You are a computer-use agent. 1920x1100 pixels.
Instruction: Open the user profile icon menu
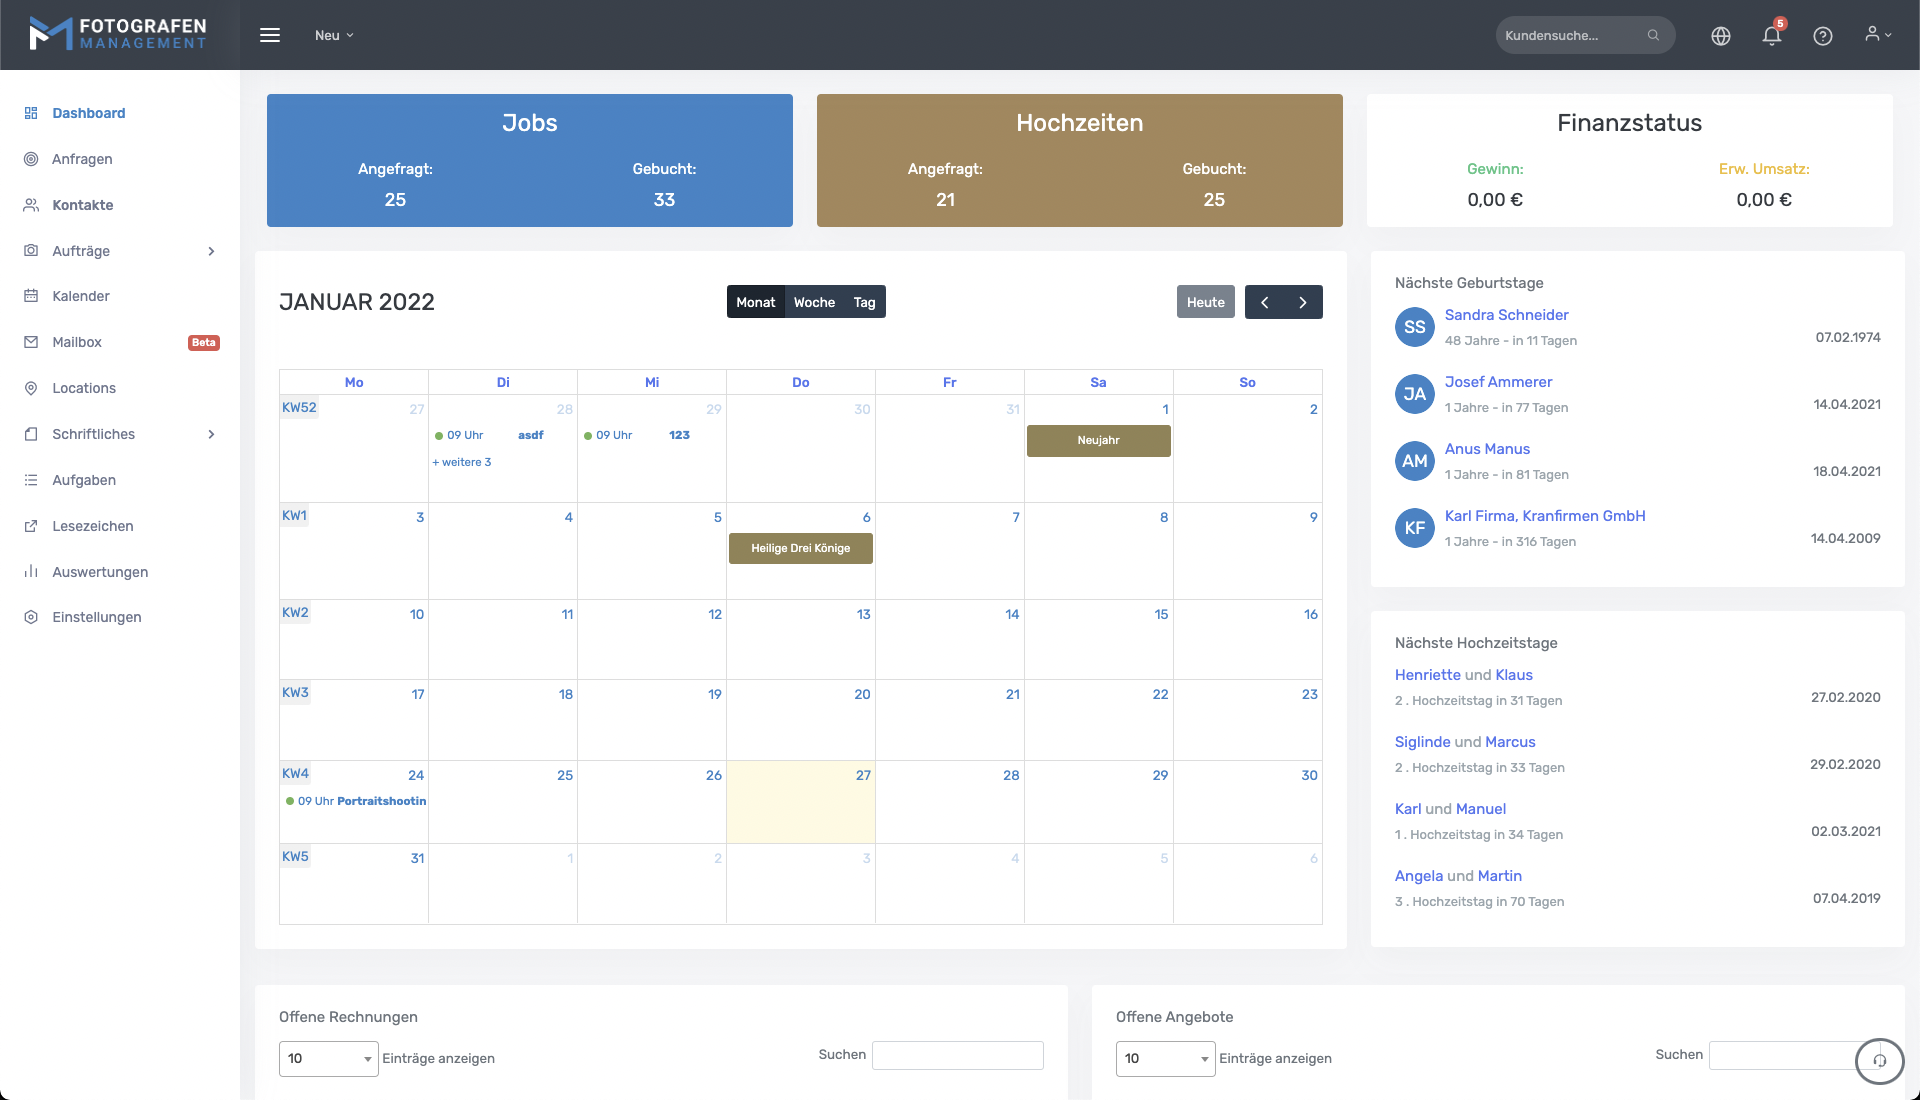point(1877,35)
